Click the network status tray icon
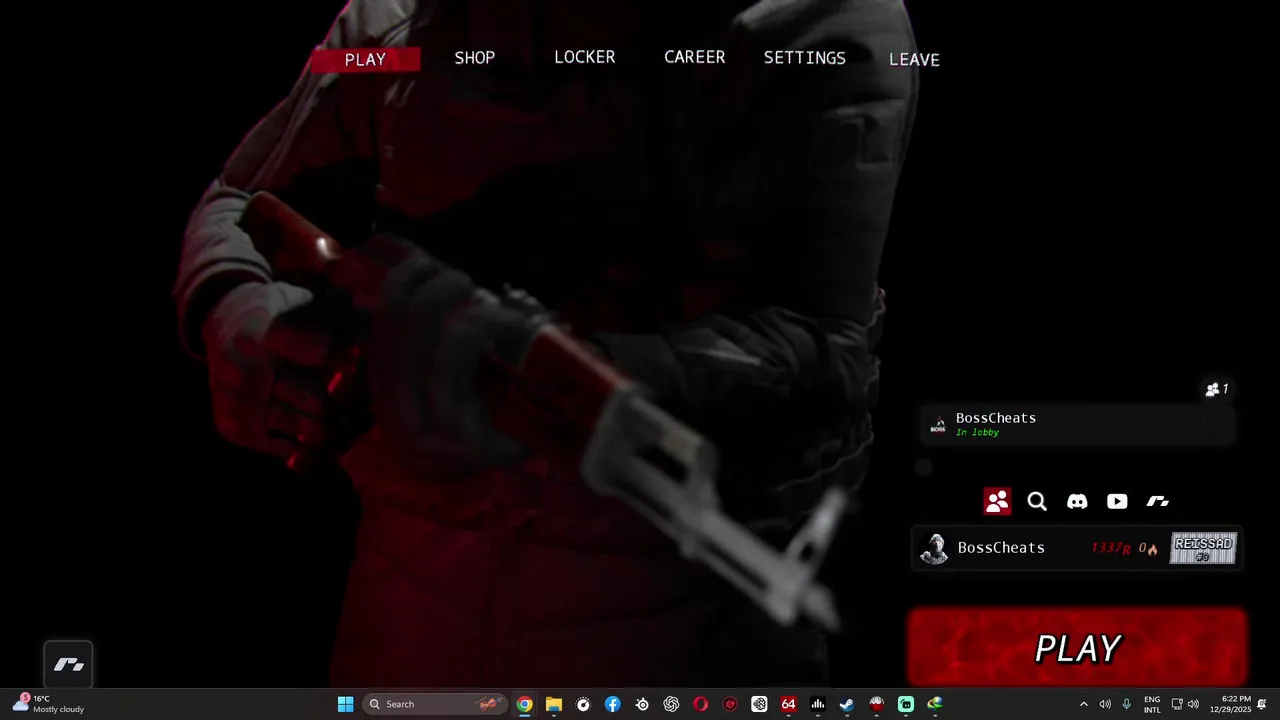The width and height of the screenshot is (1280, 720). pyautogui.click(x=1177, y=704)
